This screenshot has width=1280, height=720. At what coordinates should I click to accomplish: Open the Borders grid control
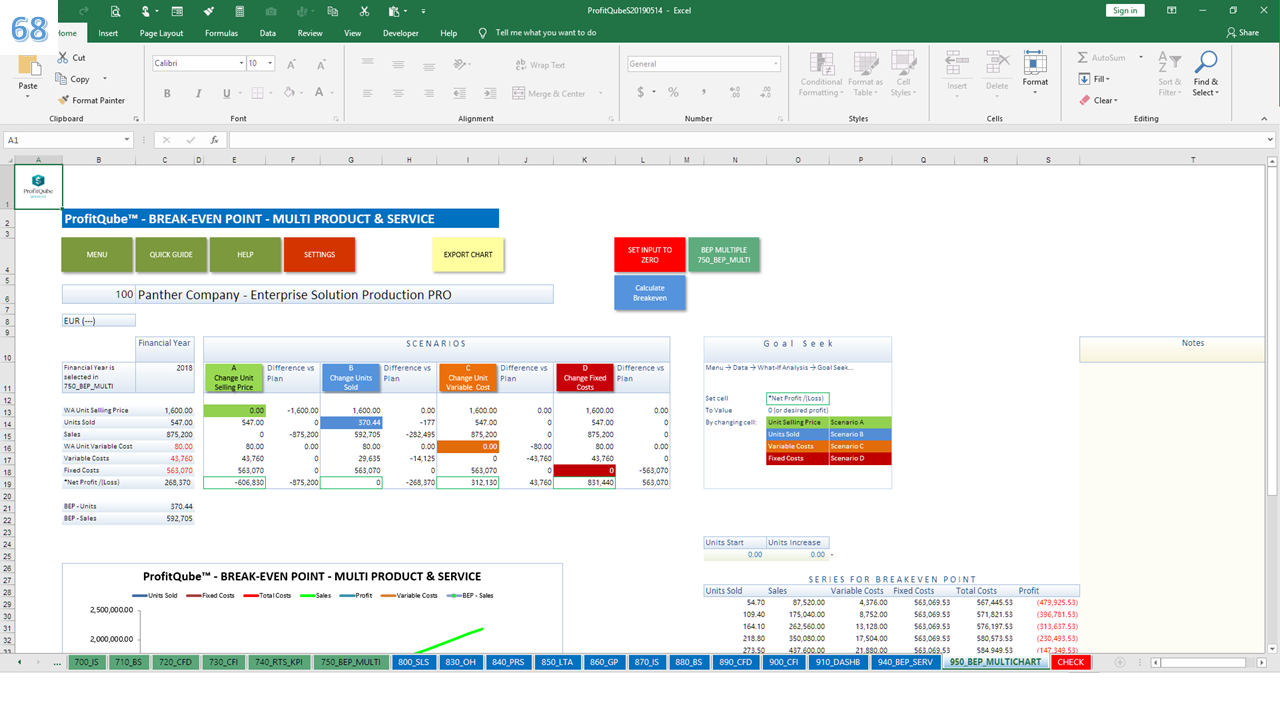(258, 93)
